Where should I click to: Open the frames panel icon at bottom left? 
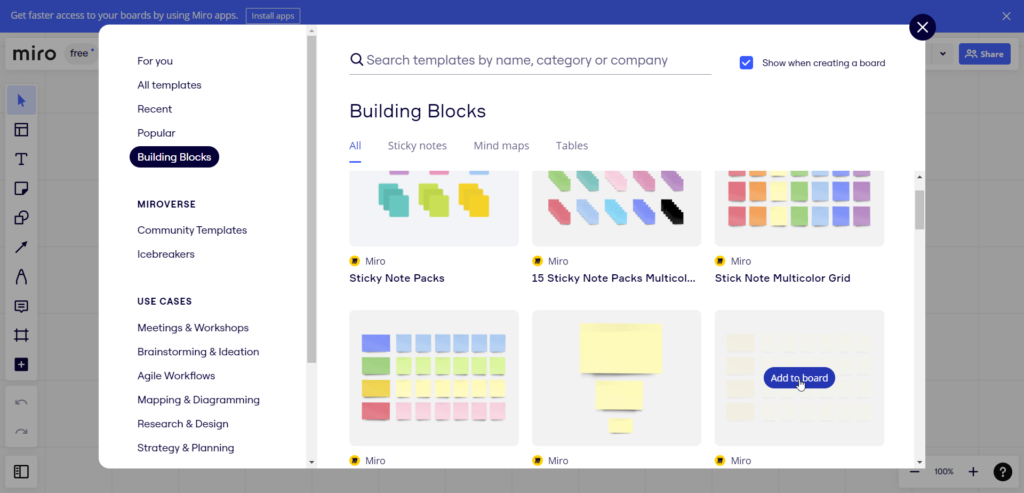pyautogui.click(x=22, y=471)
